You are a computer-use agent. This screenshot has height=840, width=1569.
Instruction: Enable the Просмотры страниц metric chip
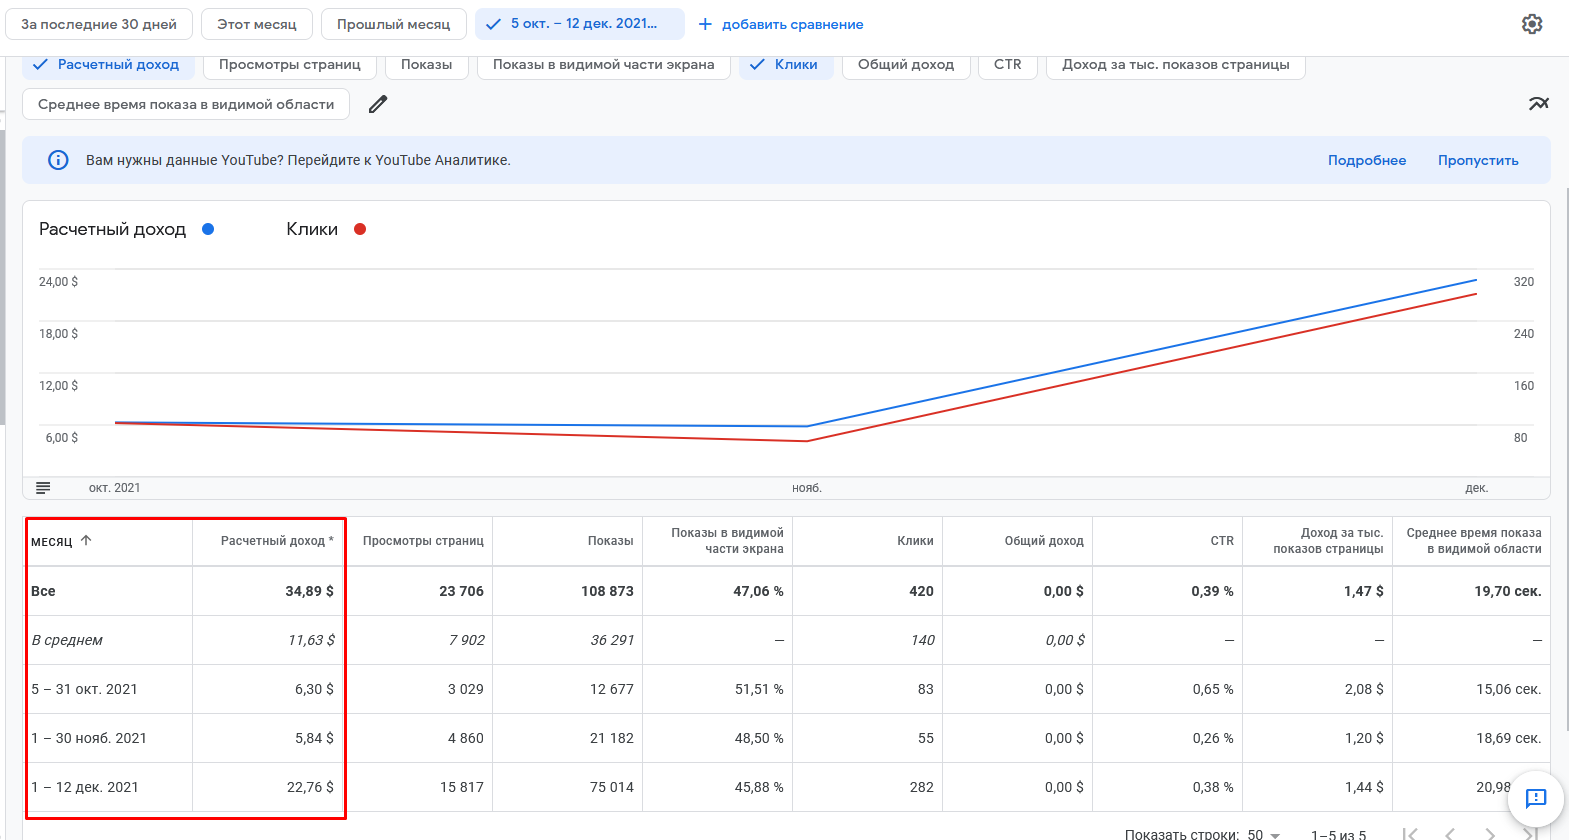[289, 65]
